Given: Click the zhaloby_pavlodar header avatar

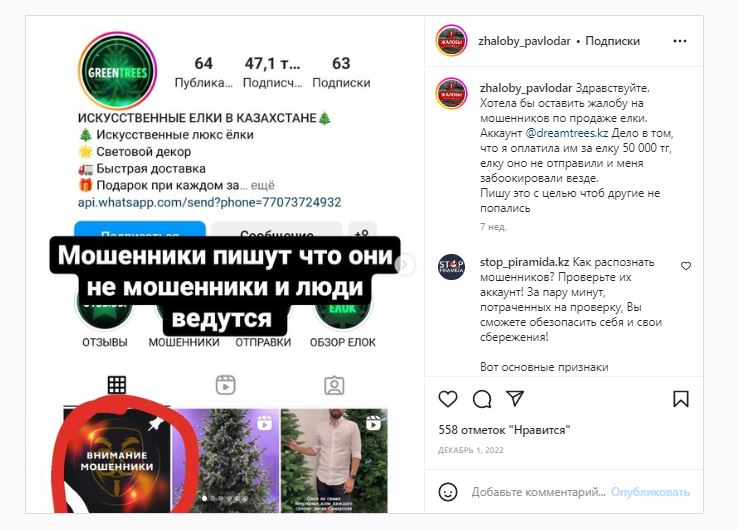Looking at the screenshot, I should click(451, 41).
